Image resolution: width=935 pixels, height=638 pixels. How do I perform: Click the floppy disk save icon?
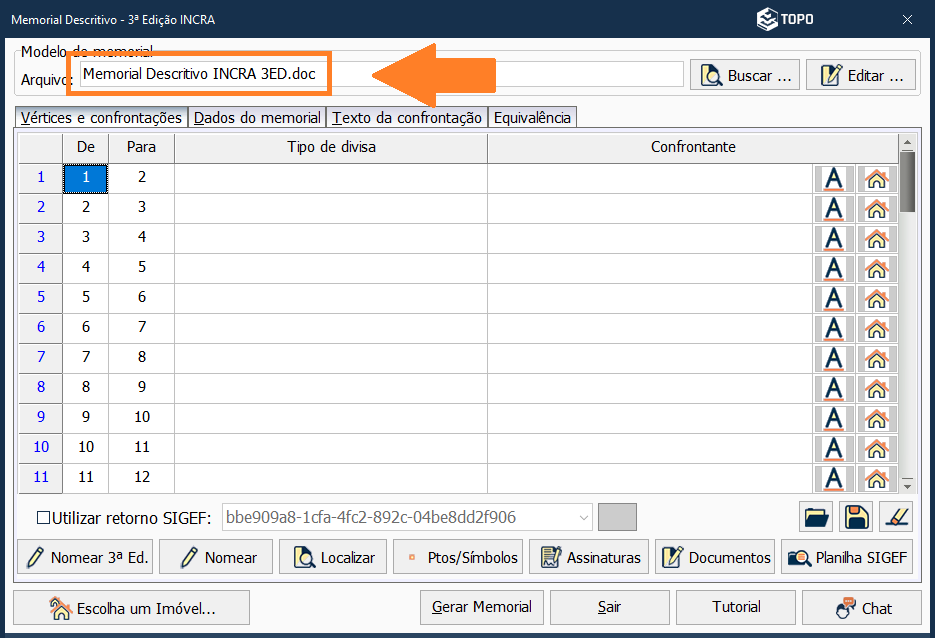856,516
